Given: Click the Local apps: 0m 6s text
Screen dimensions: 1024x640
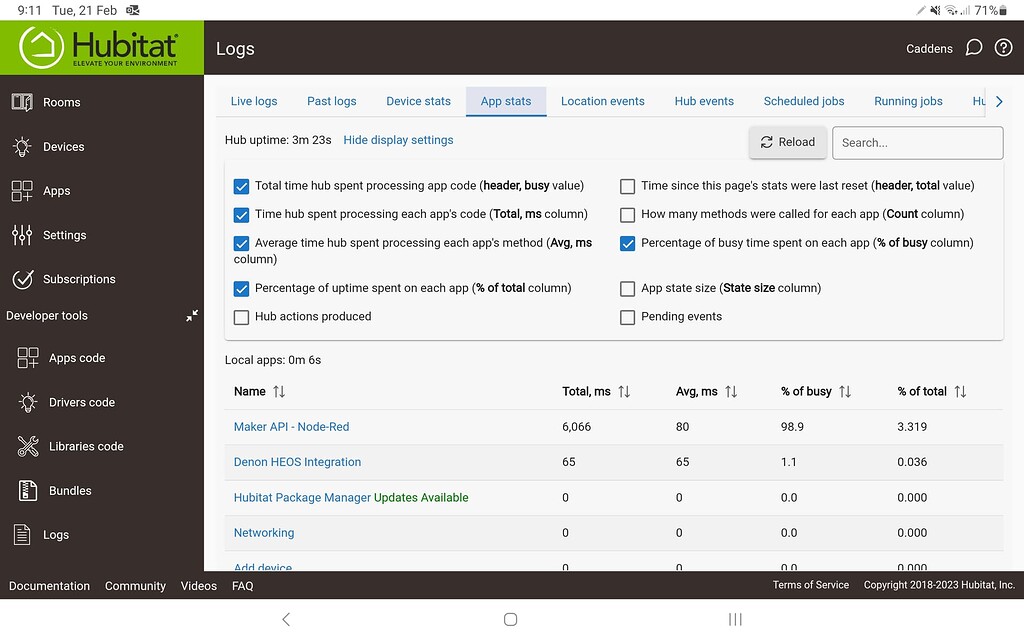Looking at the screenshot, I should (x=272, y=360).
